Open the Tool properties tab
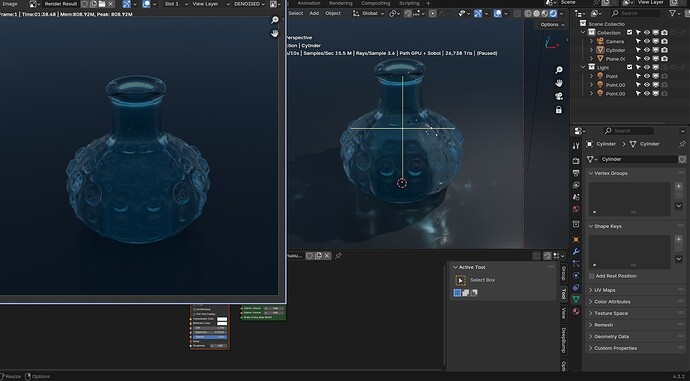The width and height of the screenshot is (690, 381). 576,146
